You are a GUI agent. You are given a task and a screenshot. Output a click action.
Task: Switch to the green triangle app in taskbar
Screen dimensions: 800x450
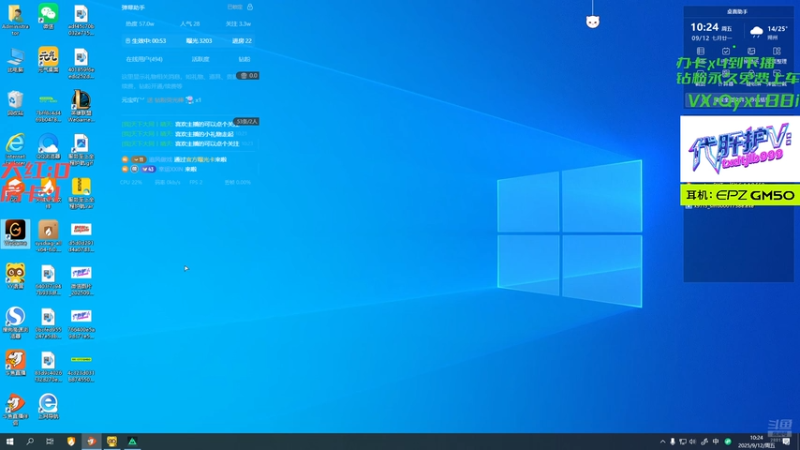point(132,441)
